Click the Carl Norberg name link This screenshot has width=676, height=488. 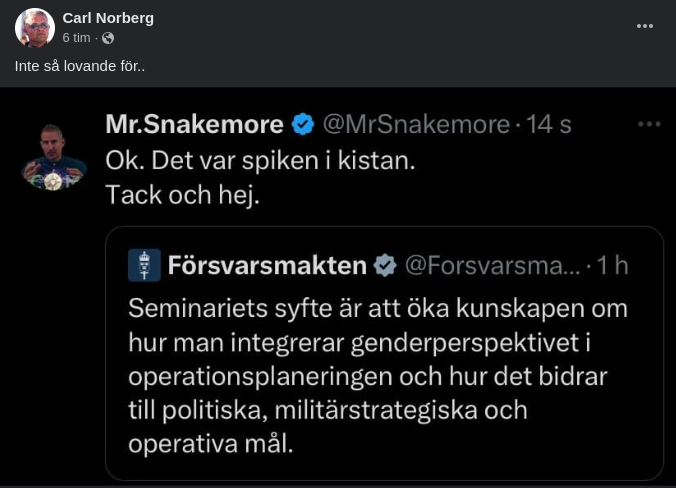108,18
